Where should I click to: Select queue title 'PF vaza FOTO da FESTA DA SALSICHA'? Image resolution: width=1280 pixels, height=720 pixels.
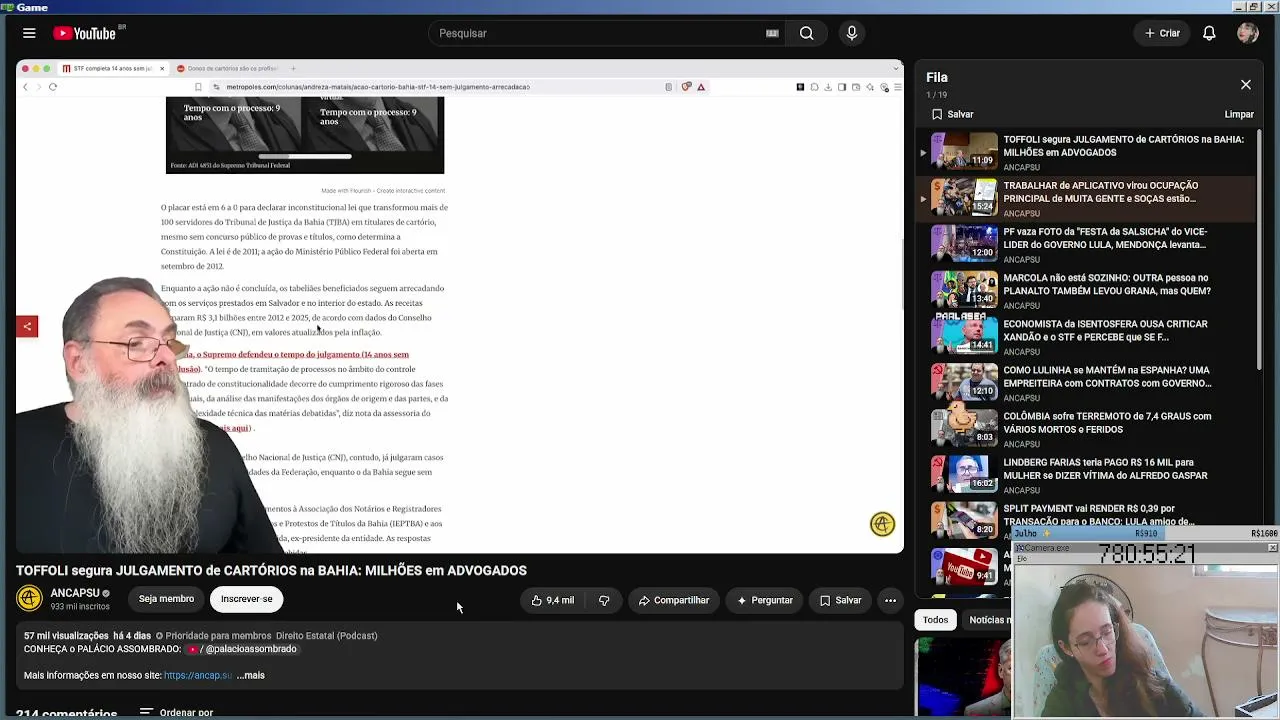tap(1104, 238)
